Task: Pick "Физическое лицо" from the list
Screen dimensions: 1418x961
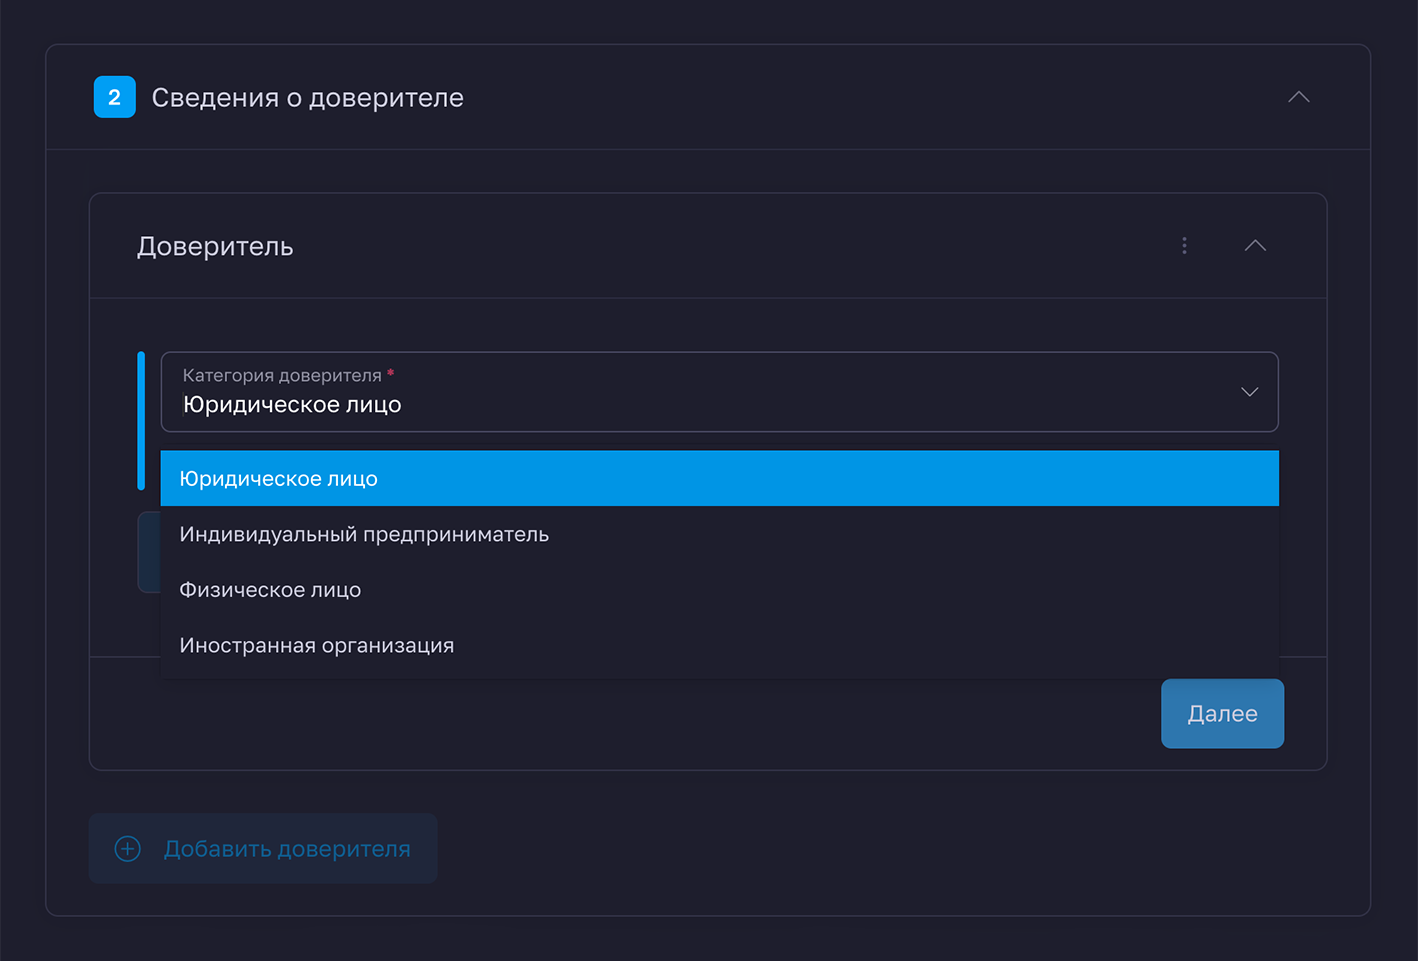Action: tap(720, 590)
